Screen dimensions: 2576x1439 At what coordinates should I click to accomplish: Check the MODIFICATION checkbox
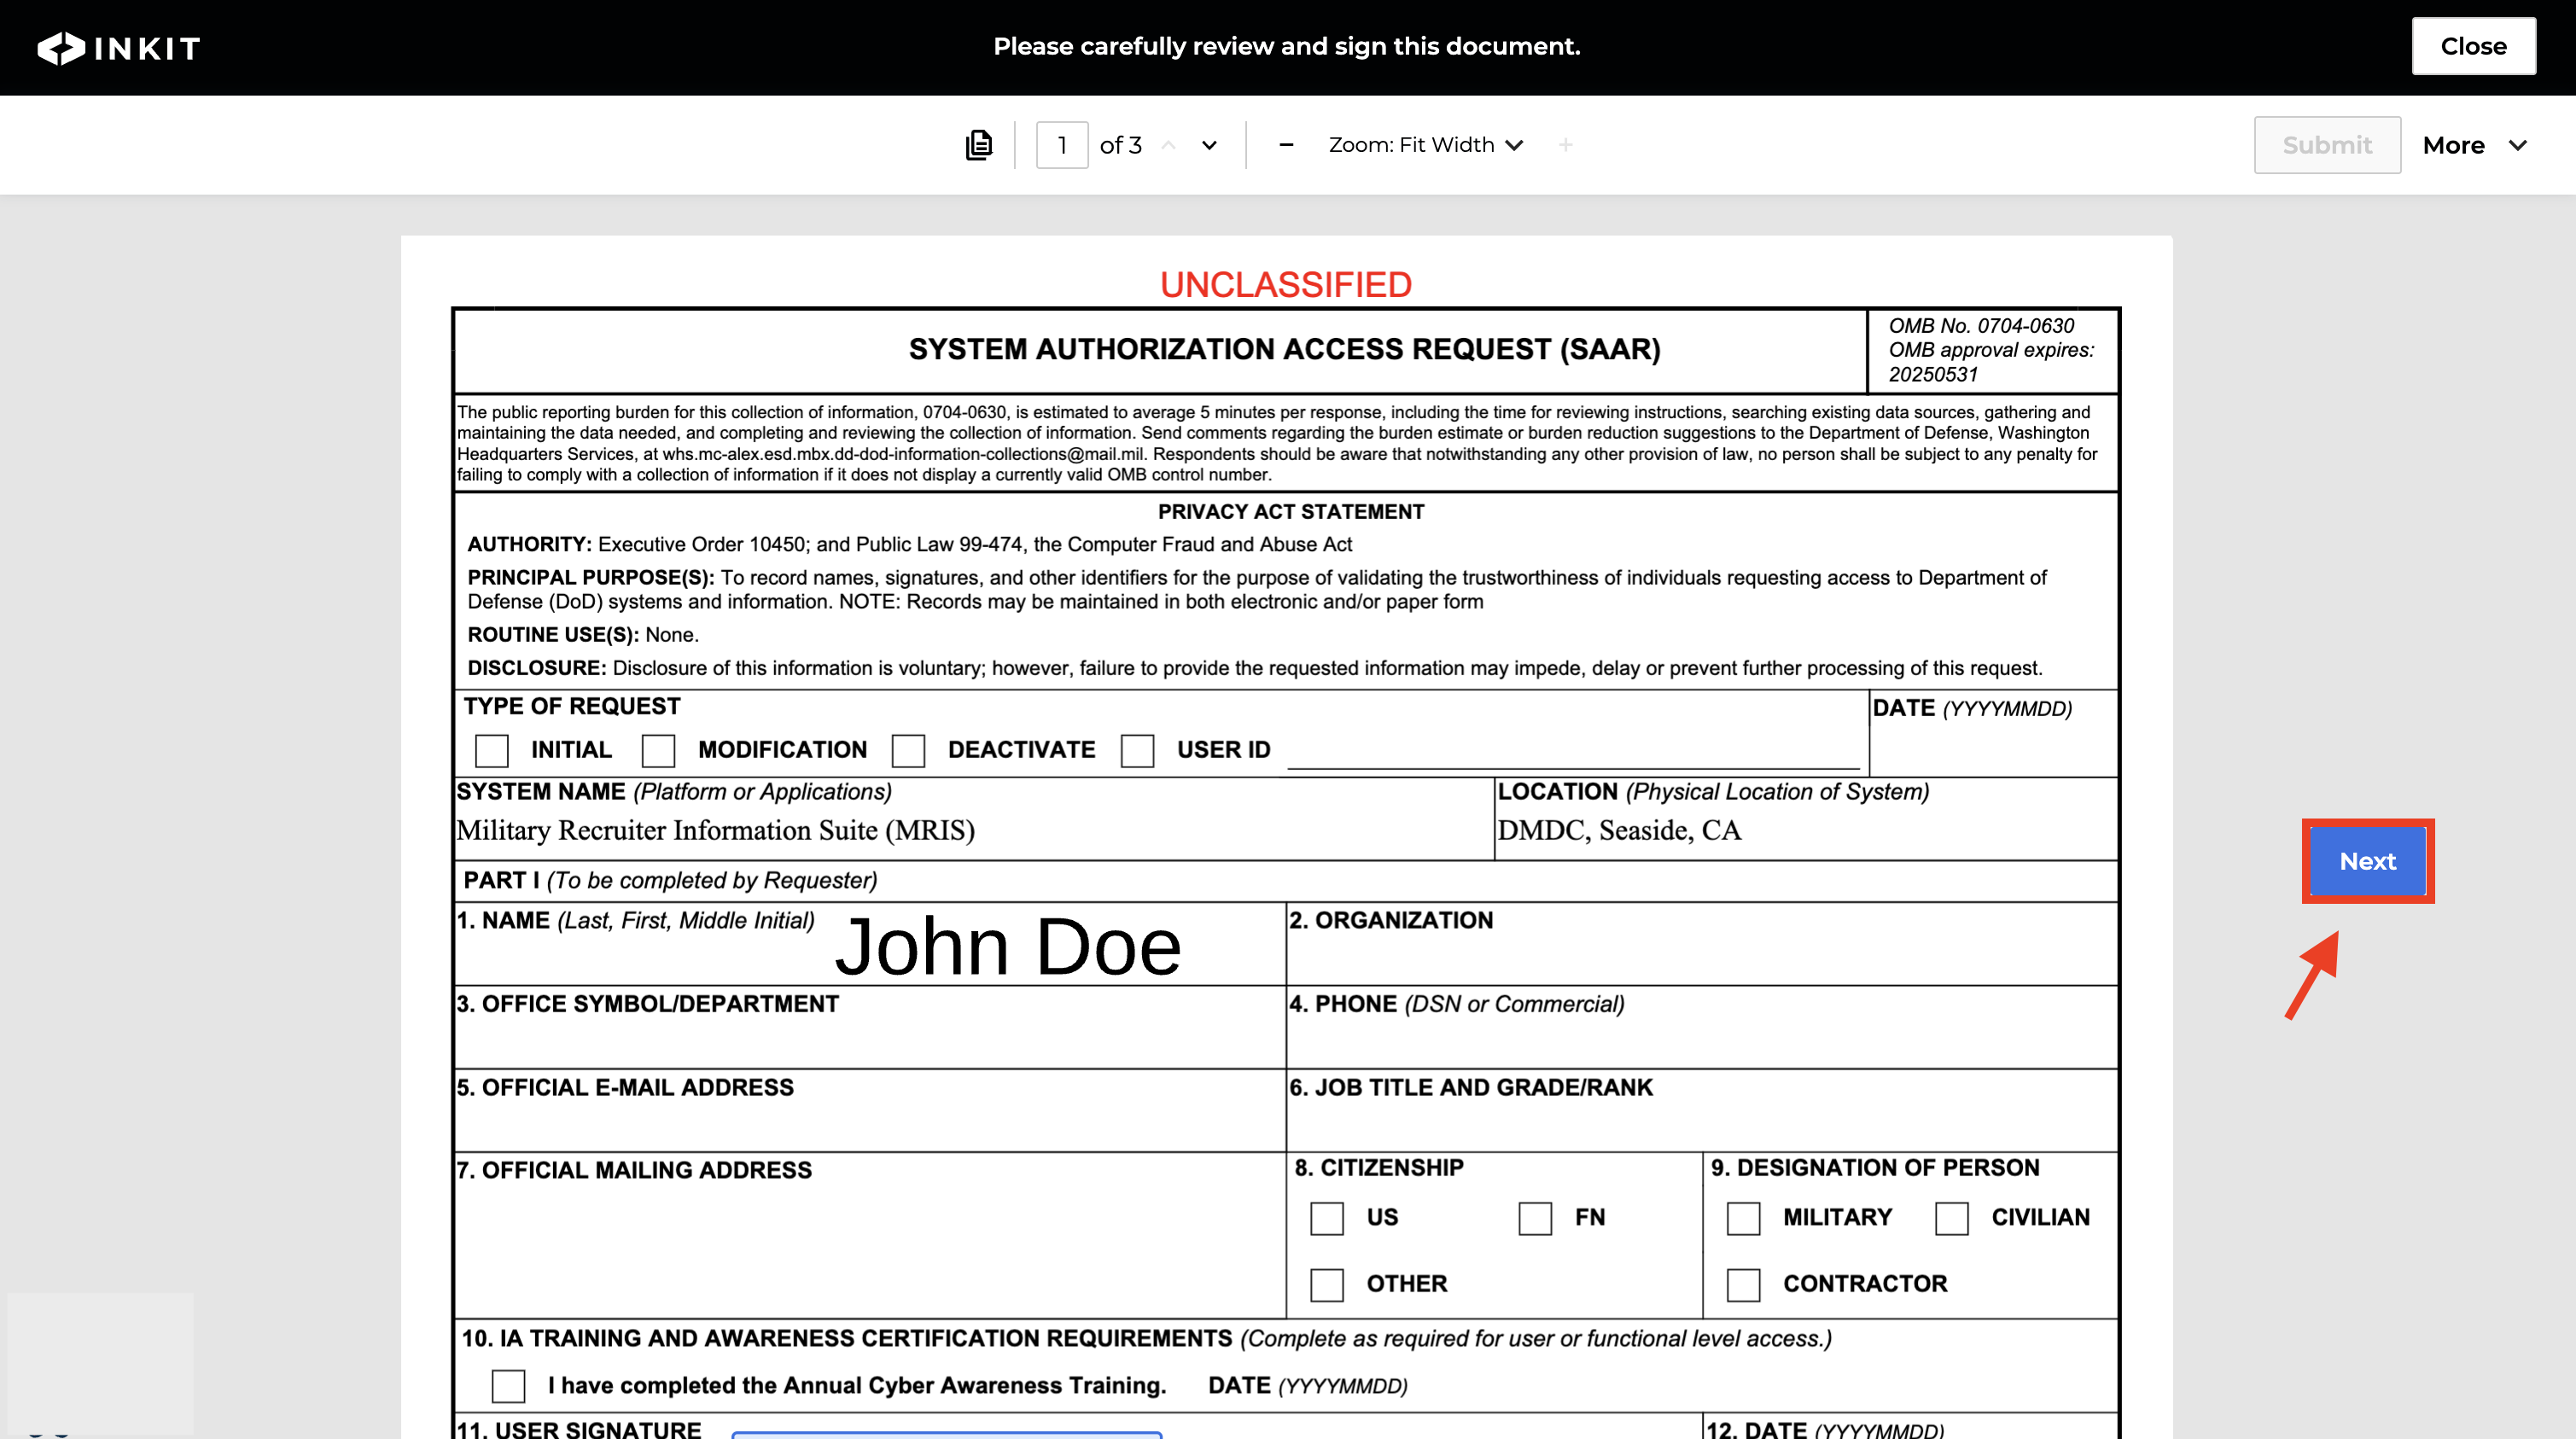click(x=658, y=750)
